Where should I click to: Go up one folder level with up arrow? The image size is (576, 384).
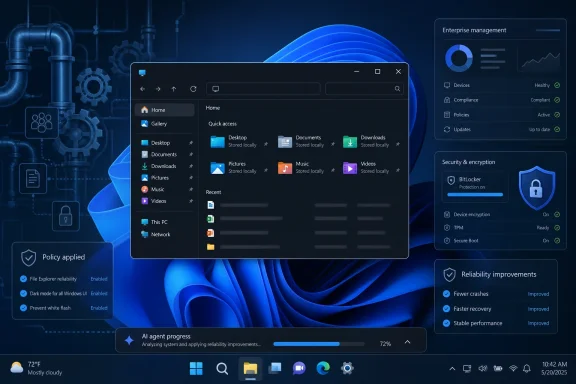tap(174, 89)
